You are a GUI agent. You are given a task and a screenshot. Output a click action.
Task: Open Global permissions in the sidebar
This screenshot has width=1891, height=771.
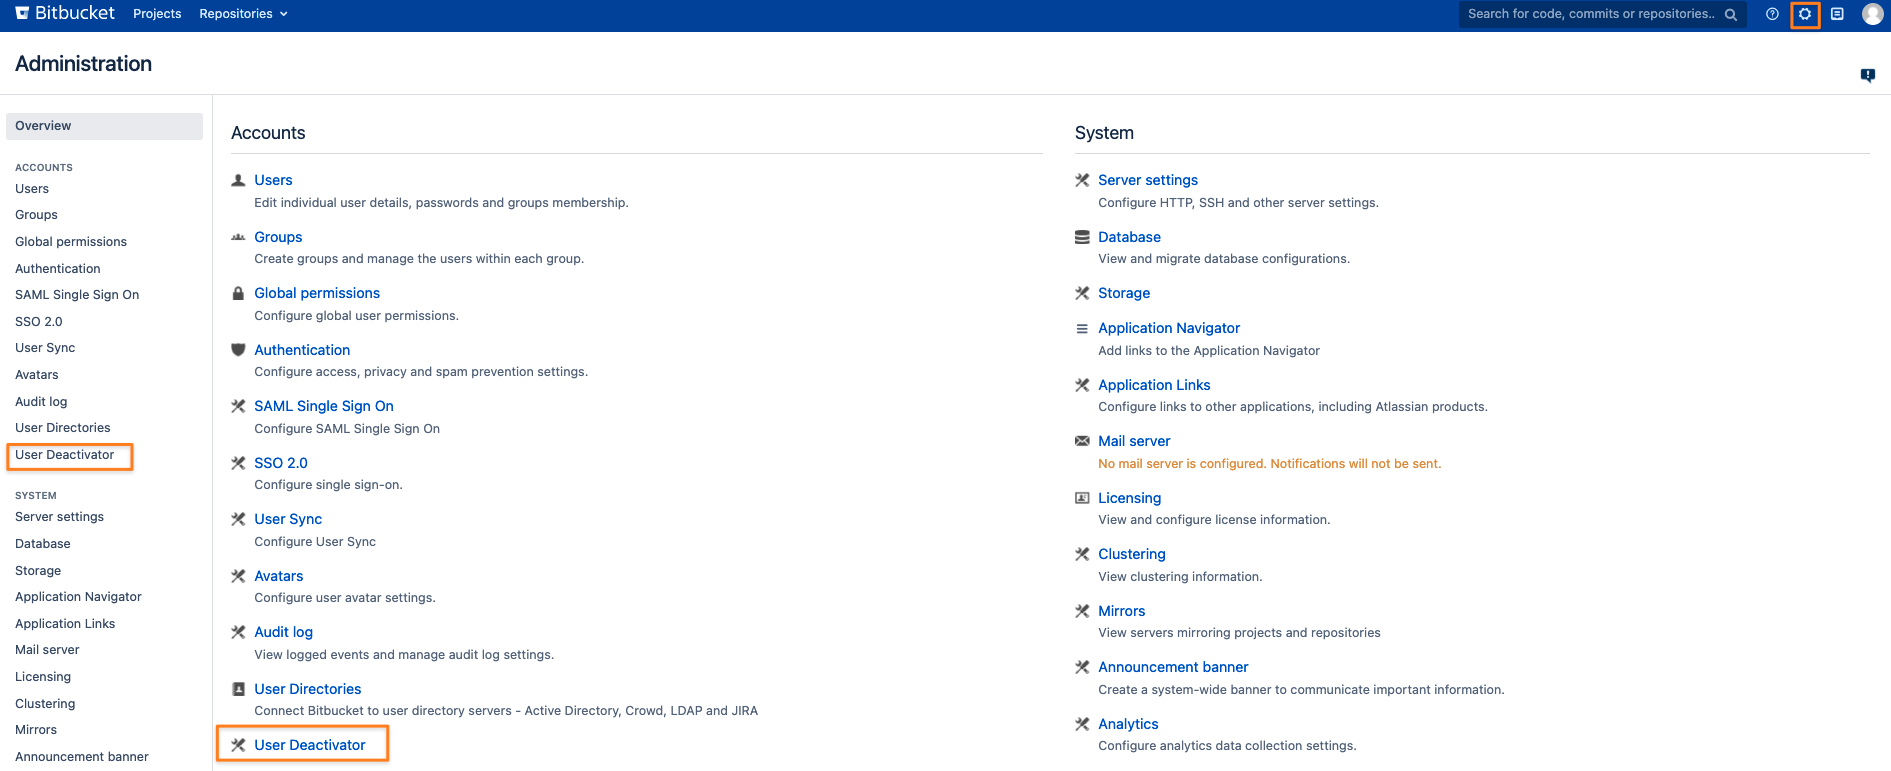(x=71, y=242)
